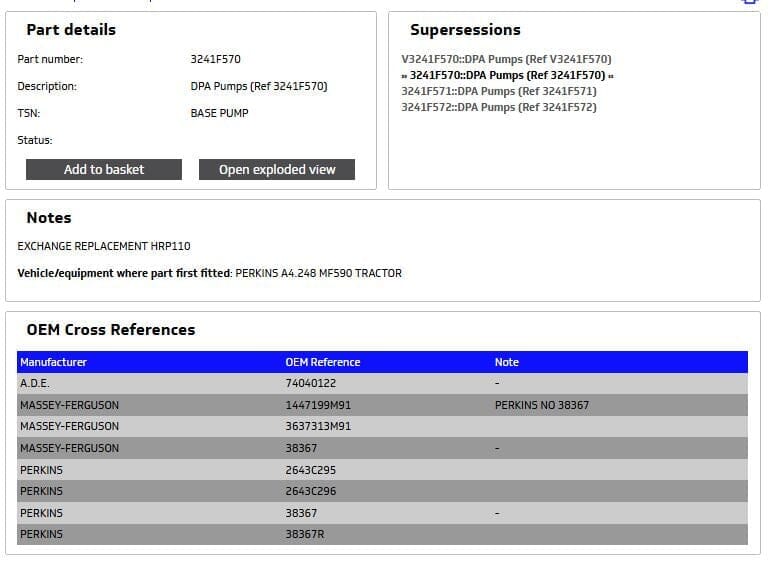The width and height of the screenshot is (775, 568).
Task: Select Perkins reference 2643C295
Action: (311, 470)
